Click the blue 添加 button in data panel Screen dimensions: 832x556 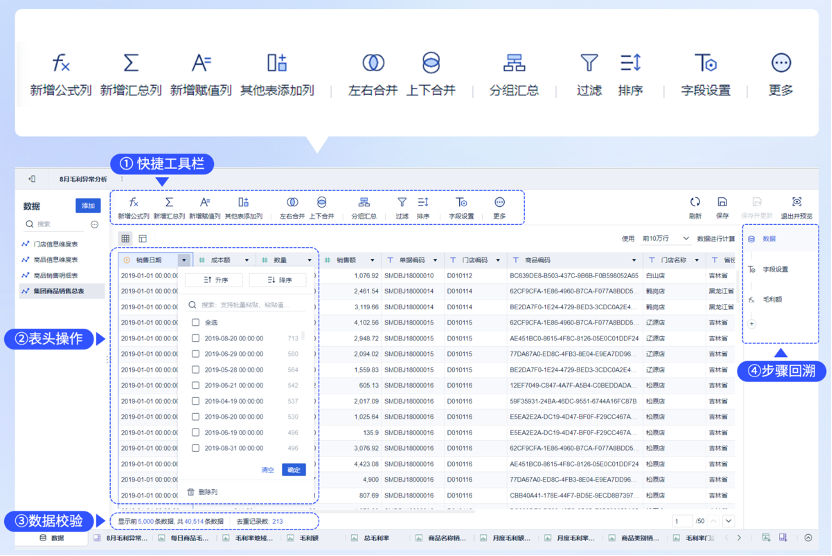coord(88,206)
